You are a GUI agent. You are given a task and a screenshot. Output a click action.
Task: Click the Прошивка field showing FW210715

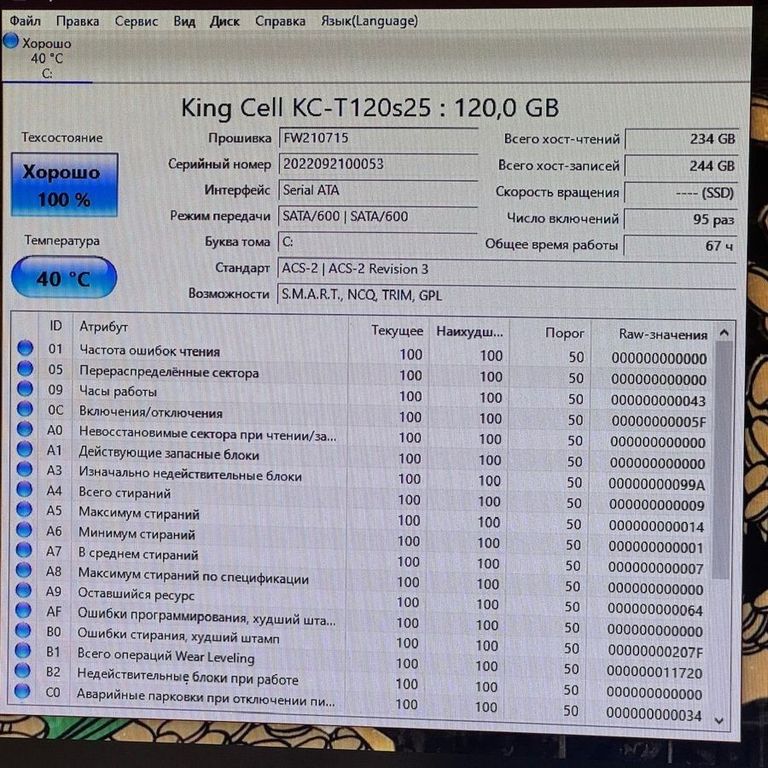click(x=378, y=138)
